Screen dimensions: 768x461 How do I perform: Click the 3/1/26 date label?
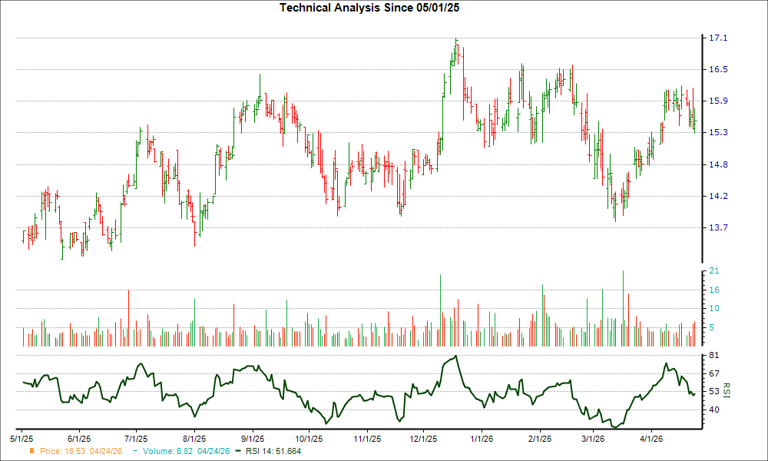[593, 438]
